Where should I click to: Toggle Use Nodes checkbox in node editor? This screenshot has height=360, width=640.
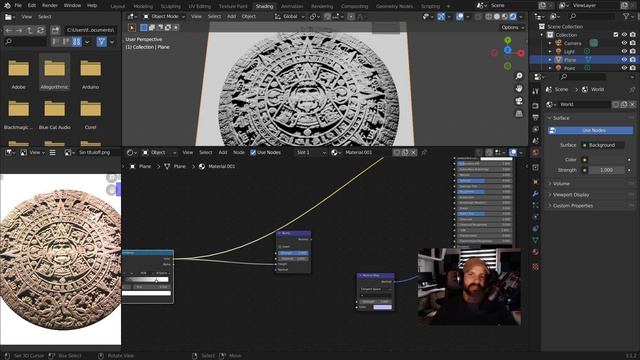coord(253,152)
